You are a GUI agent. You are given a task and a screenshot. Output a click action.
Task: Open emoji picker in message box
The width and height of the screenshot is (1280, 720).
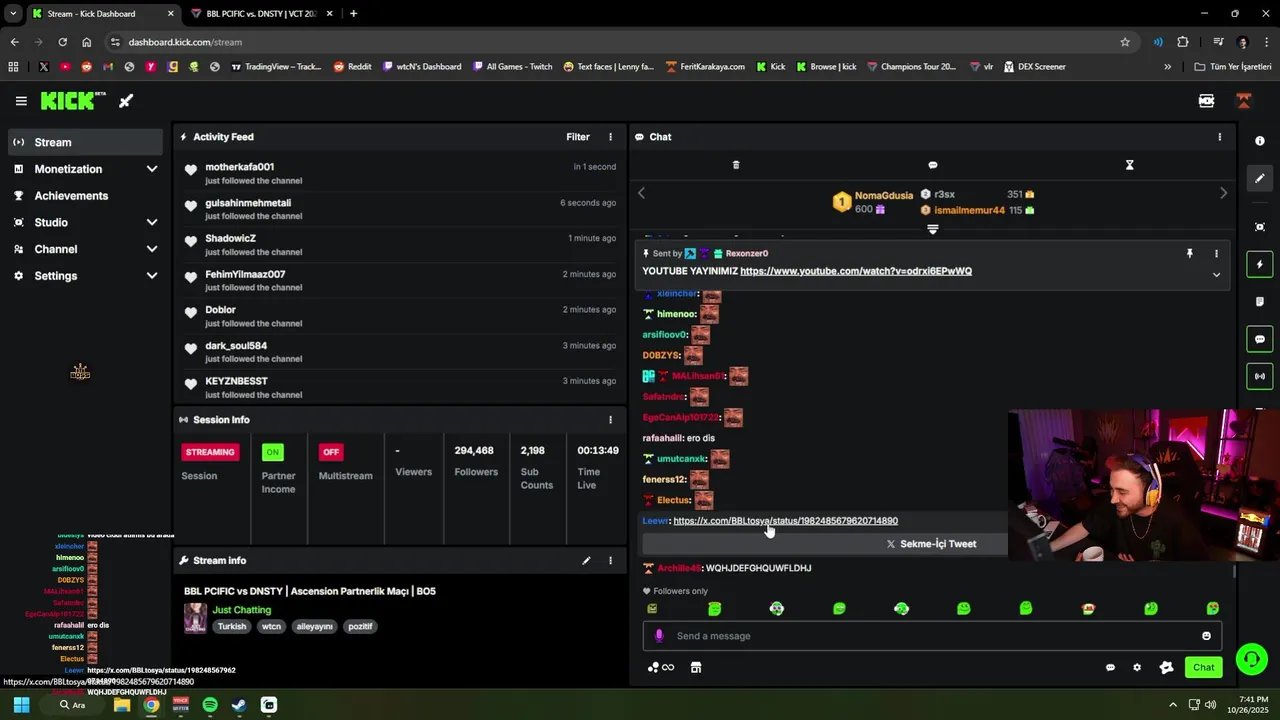[1206, 636]
